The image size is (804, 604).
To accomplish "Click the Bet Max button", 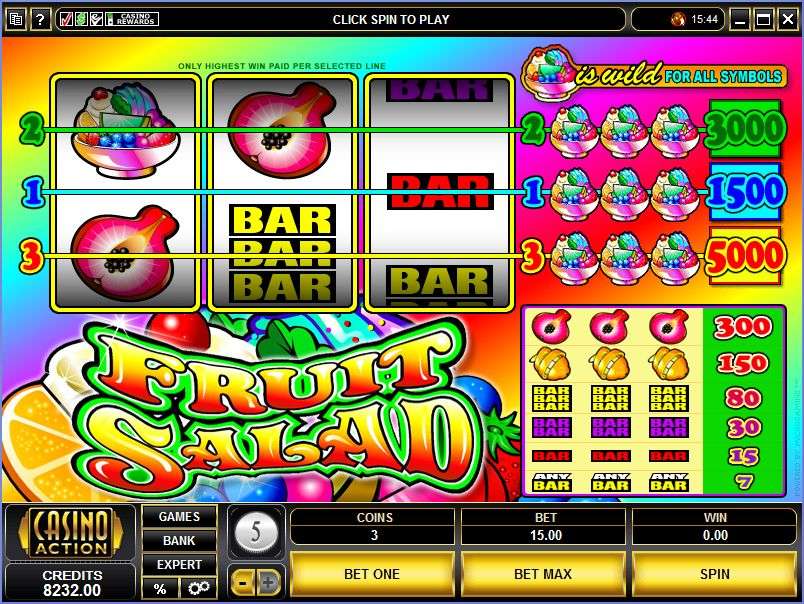I will 542,574.
